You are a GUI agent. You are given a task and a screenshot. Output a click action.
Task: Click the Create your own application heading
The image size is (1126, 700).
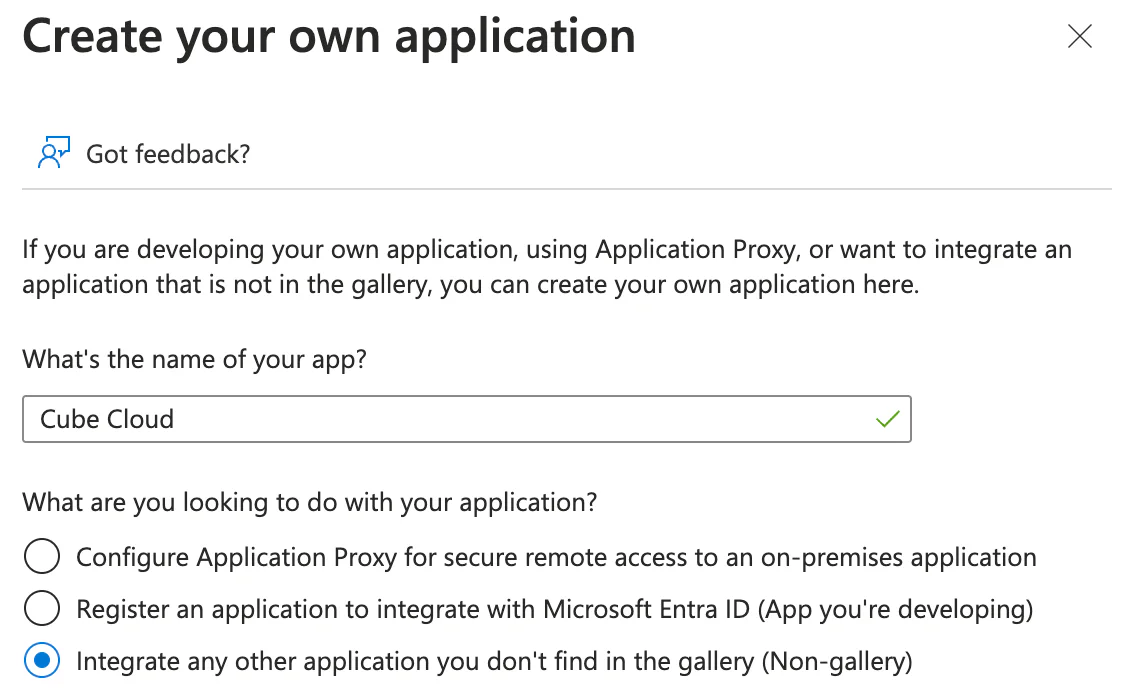click(x=329, y=37)
